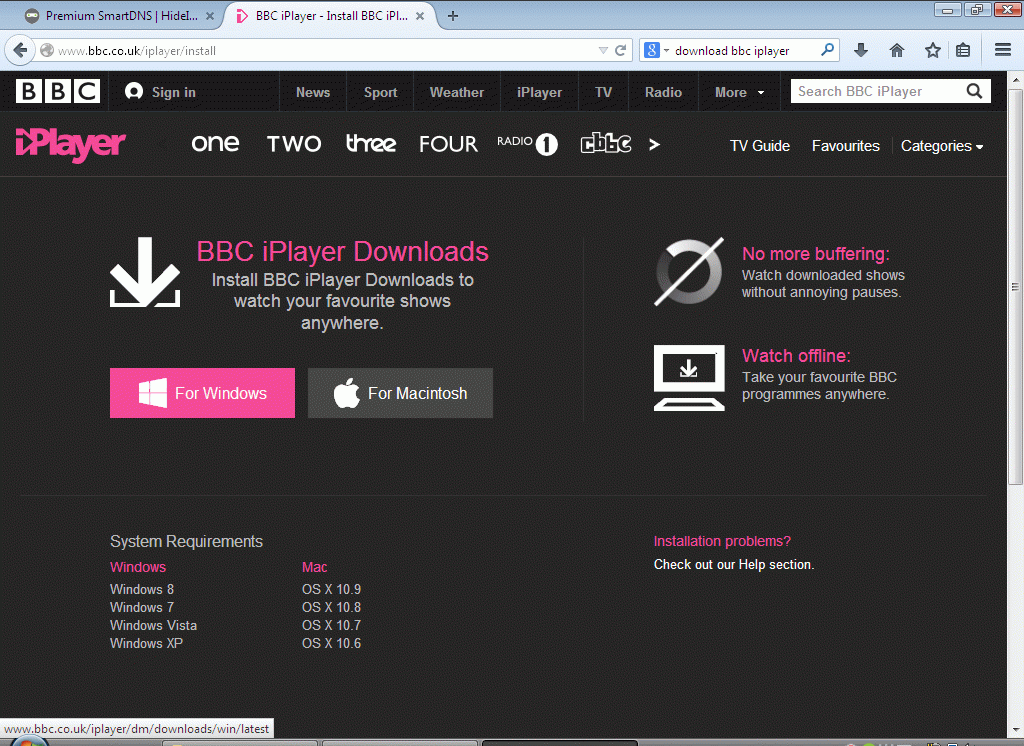The width and height of the screenshot is (1024, 746).
Task: Click the search magnifier in browser search box
Action: pos(827,50)
